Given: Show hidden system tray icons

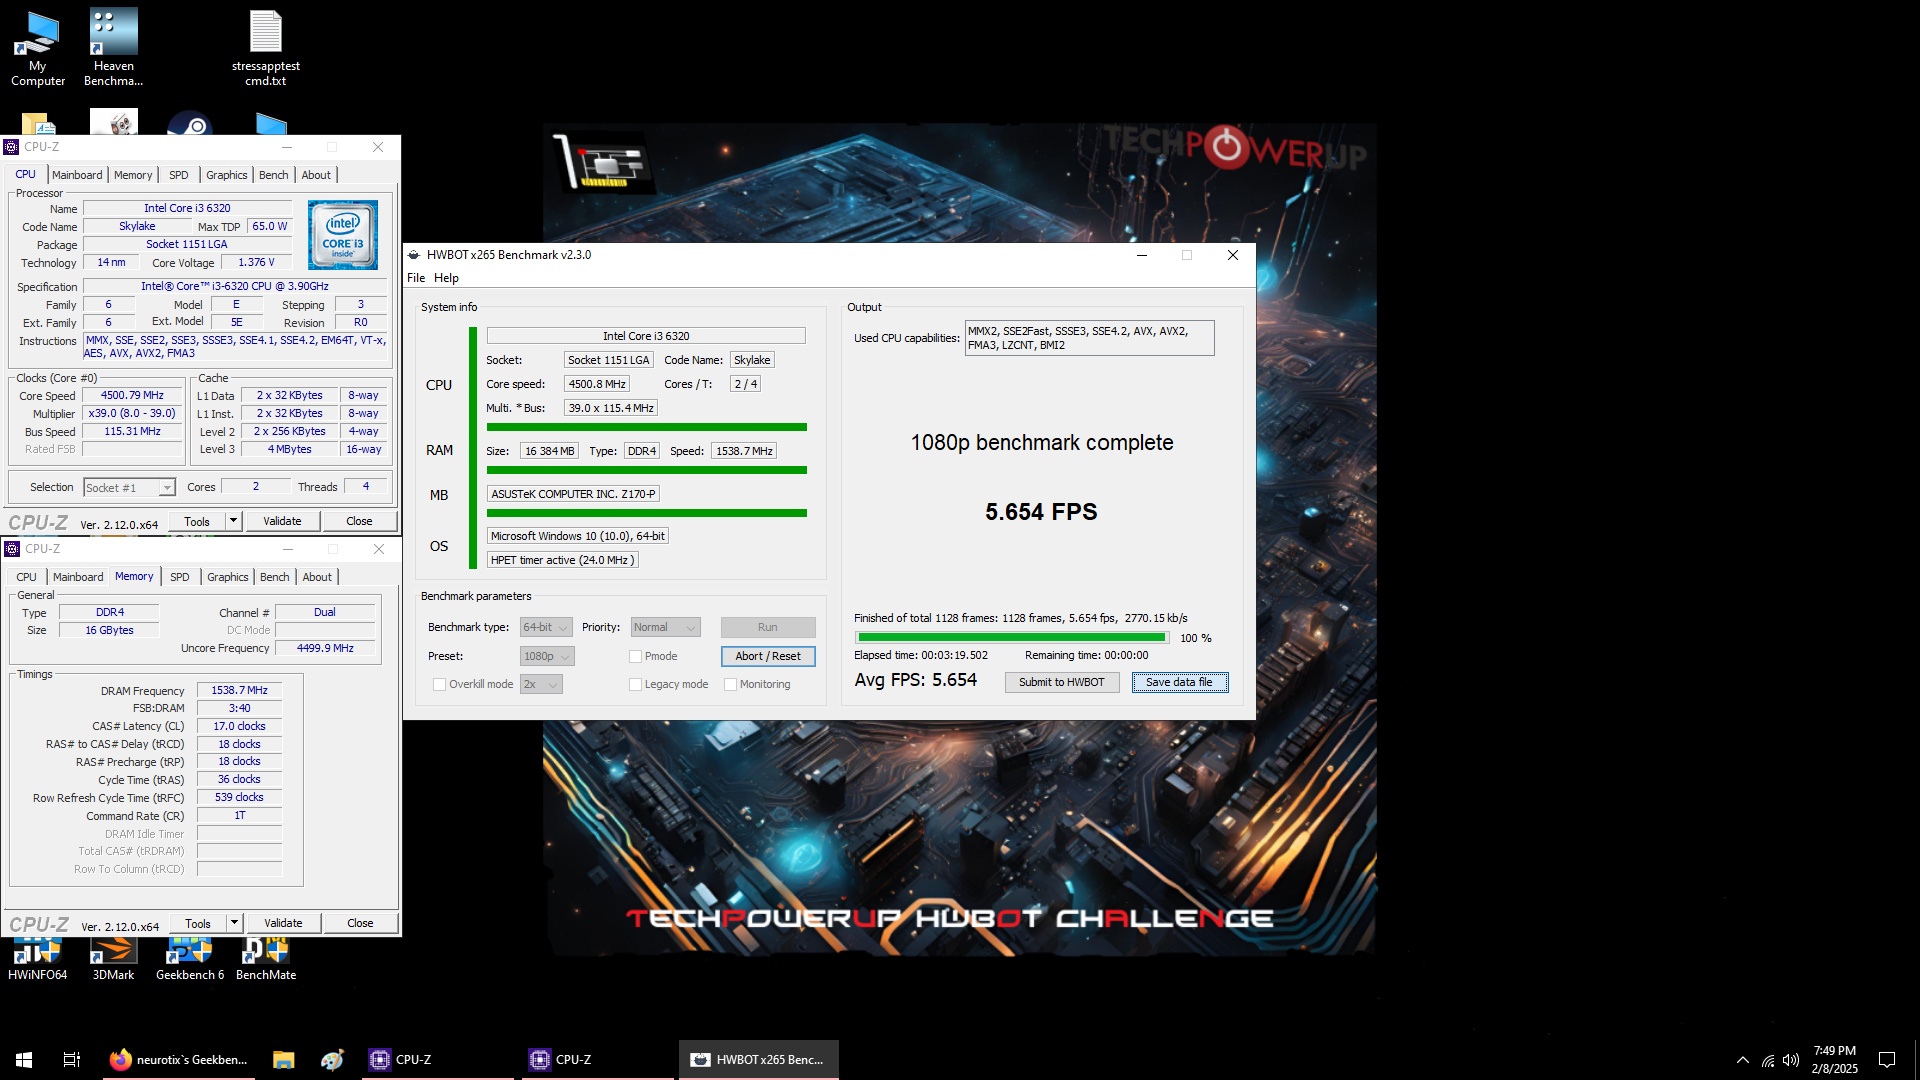Looking at the screenshot, I should [x=1743, y=1060].
